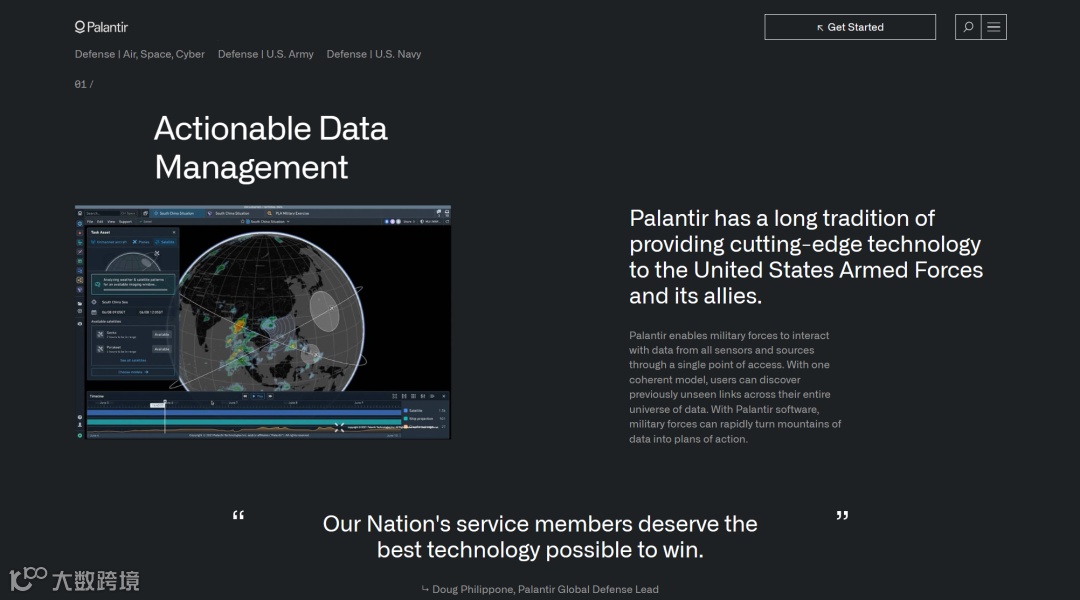Viewport: 1080px width, 600px height.
Task: Click the Get Started button
Action: pyautogui.click(x=850, y=27)
